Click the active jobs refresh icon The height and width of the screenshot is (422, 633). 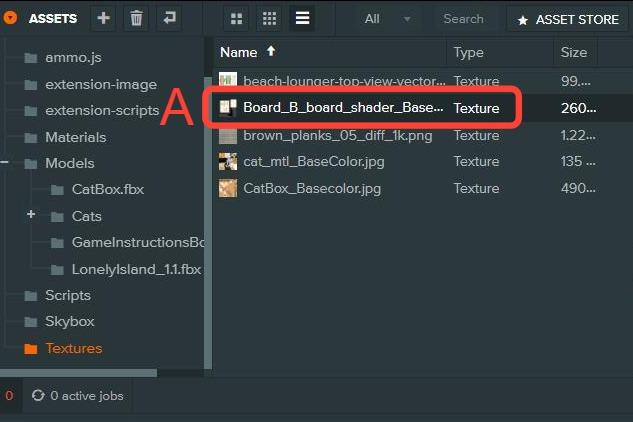point(38,396)
